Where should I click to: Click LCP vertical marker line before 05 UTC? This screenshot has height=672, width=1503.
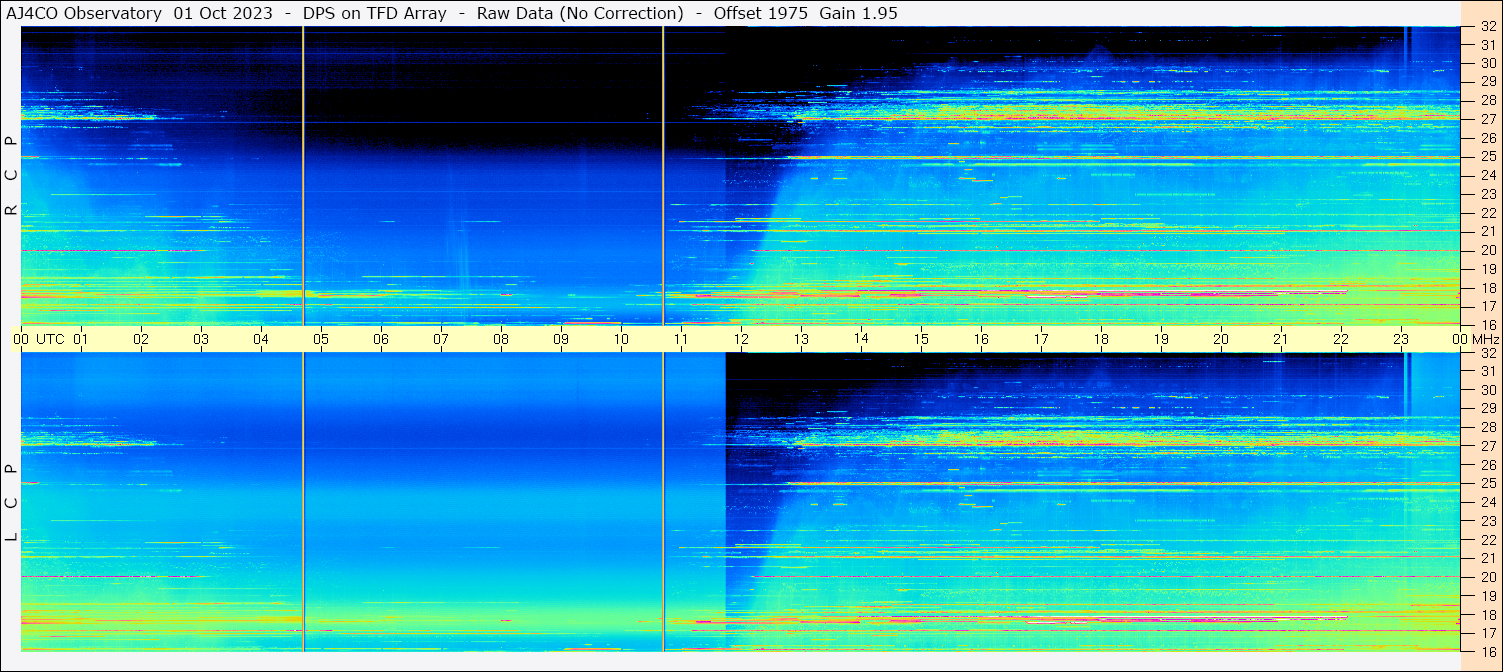(303, 502)
